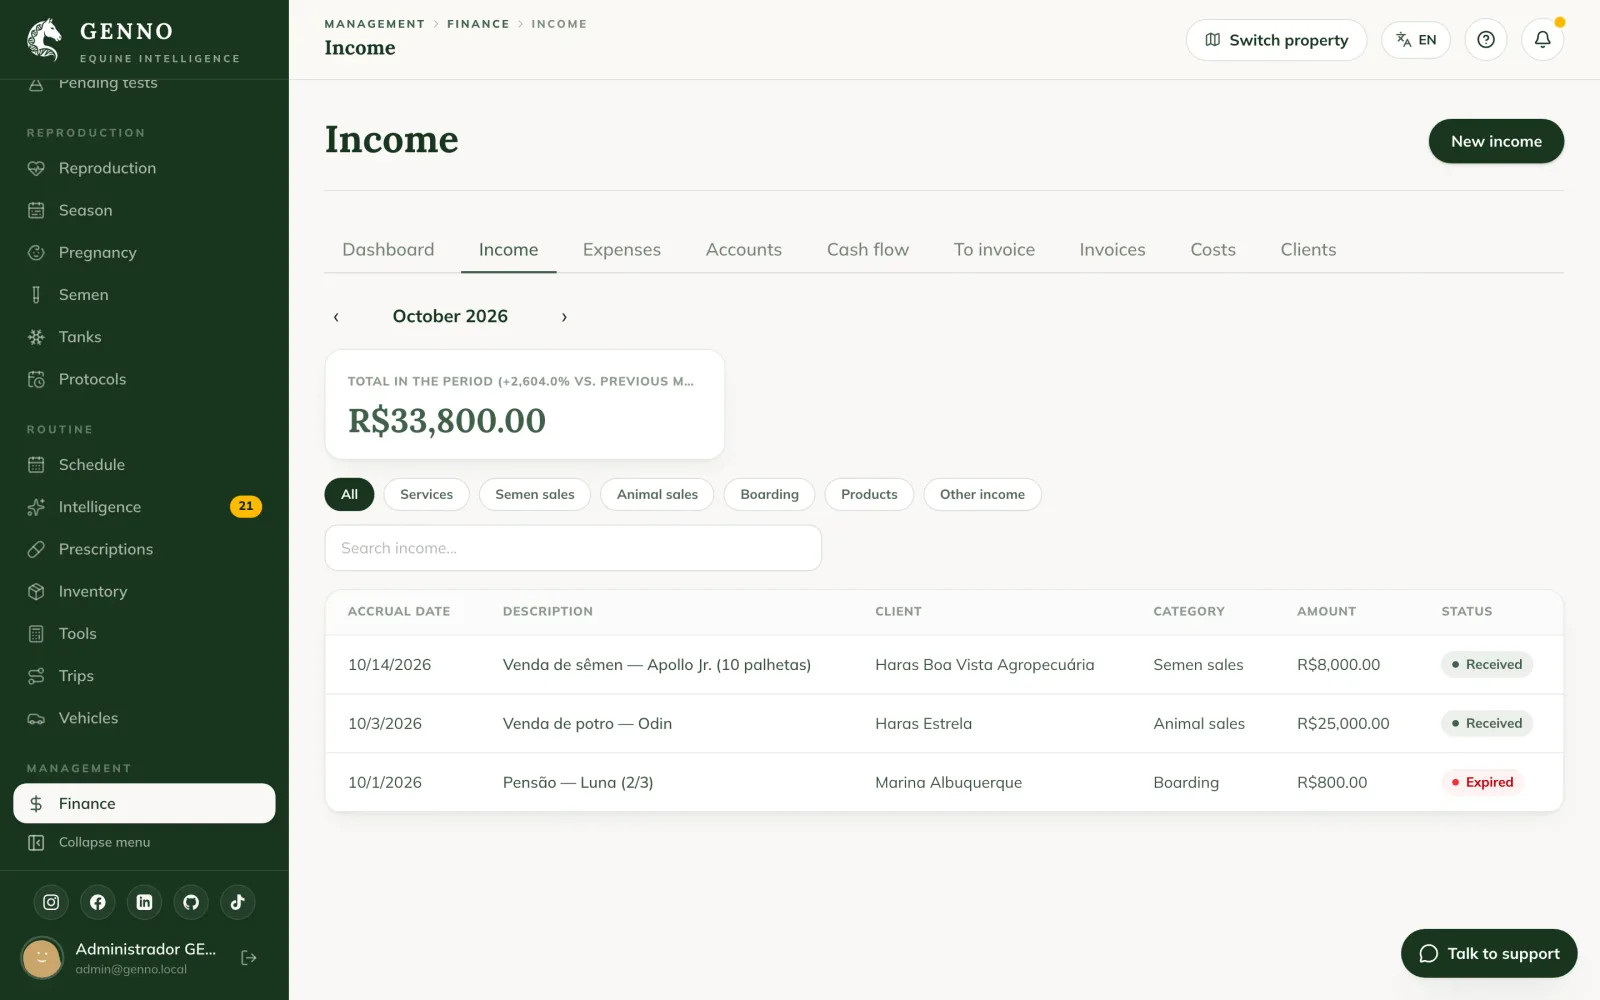Open Tanks in the sidebar

coord(144,337)
